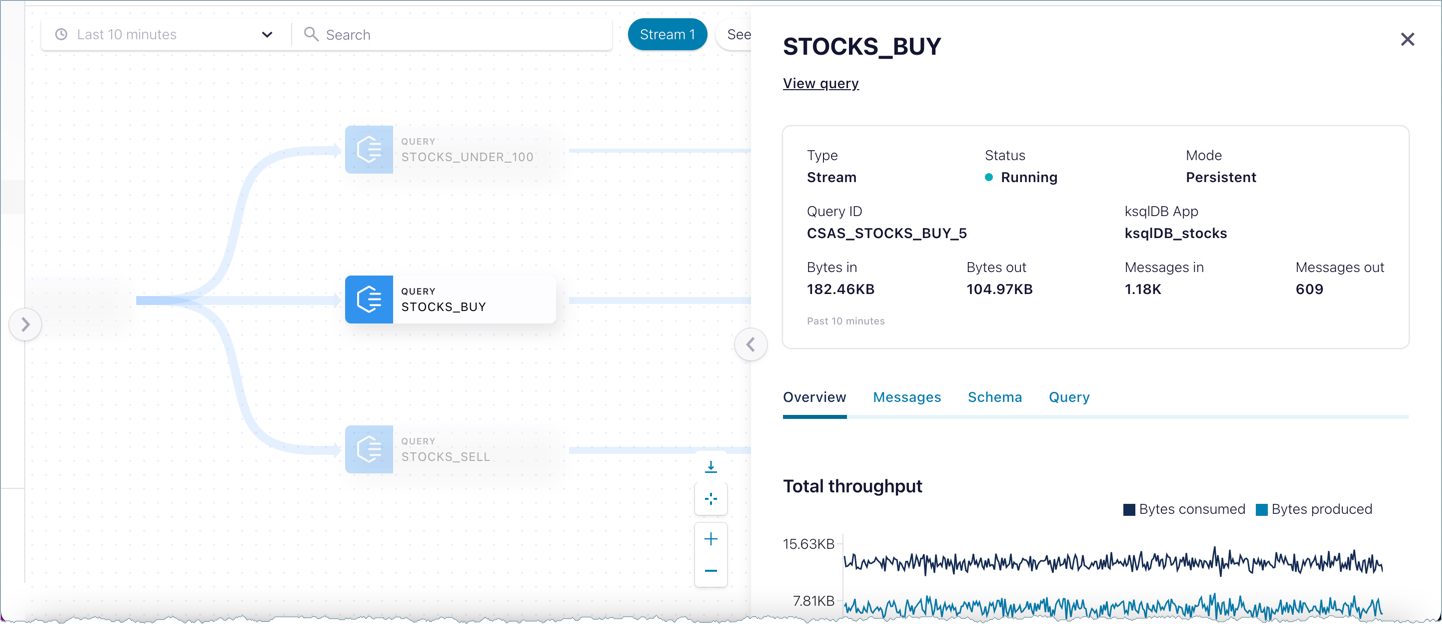Click the STOCKS_BUY query node icon
Viewport: 1442px width, 624px height.
click(369, 300)
